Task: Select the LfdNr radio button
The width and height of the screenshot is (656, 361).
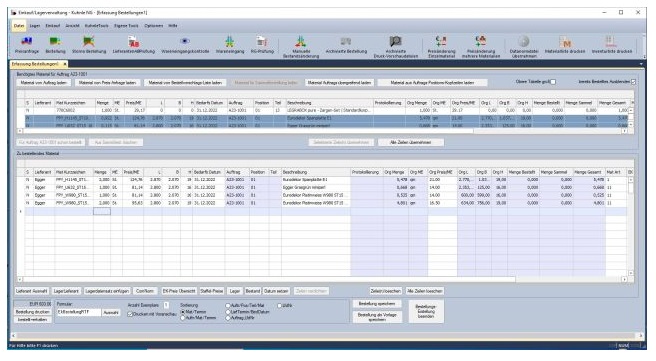Action: pyautogui.click(x=279, y=306)
